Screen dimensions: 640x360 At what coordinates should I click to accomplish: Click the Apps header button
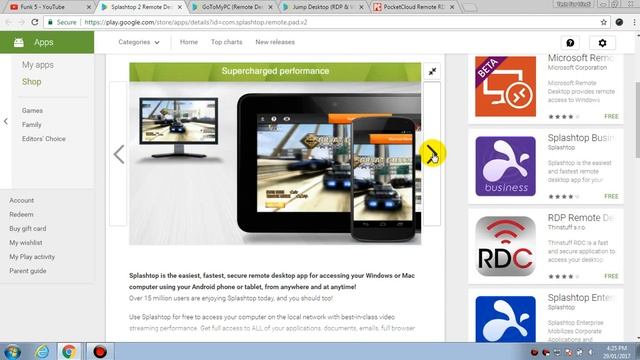coord(47,42)
